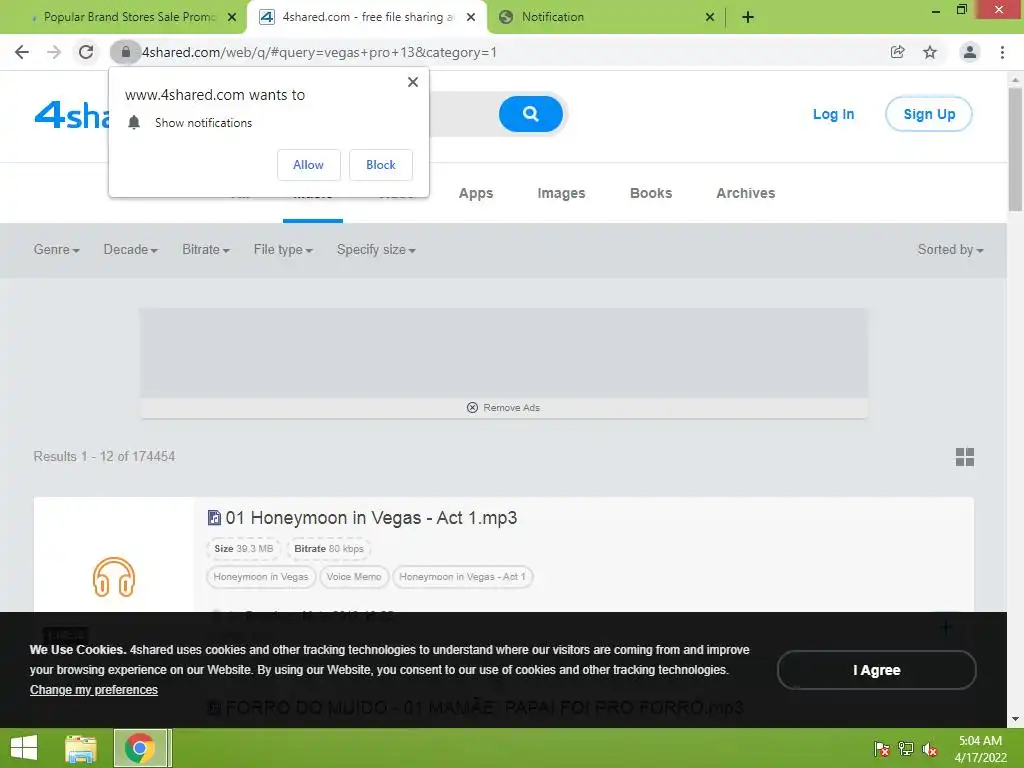Expand the Genre filter dropdown
This screenshot has width=1024, height=768.
tap(56, 249)
